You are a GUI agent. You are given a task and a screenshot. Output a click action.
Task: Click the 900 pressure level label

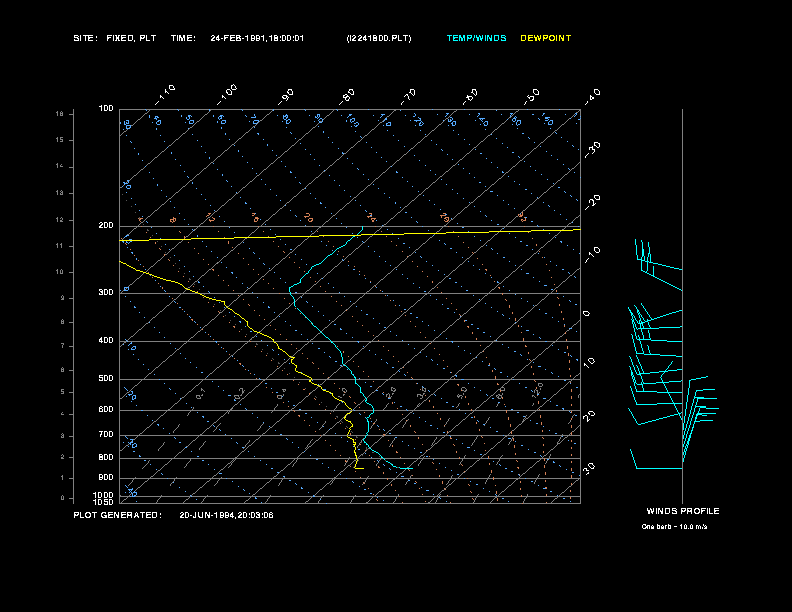[x=106, y=477]
